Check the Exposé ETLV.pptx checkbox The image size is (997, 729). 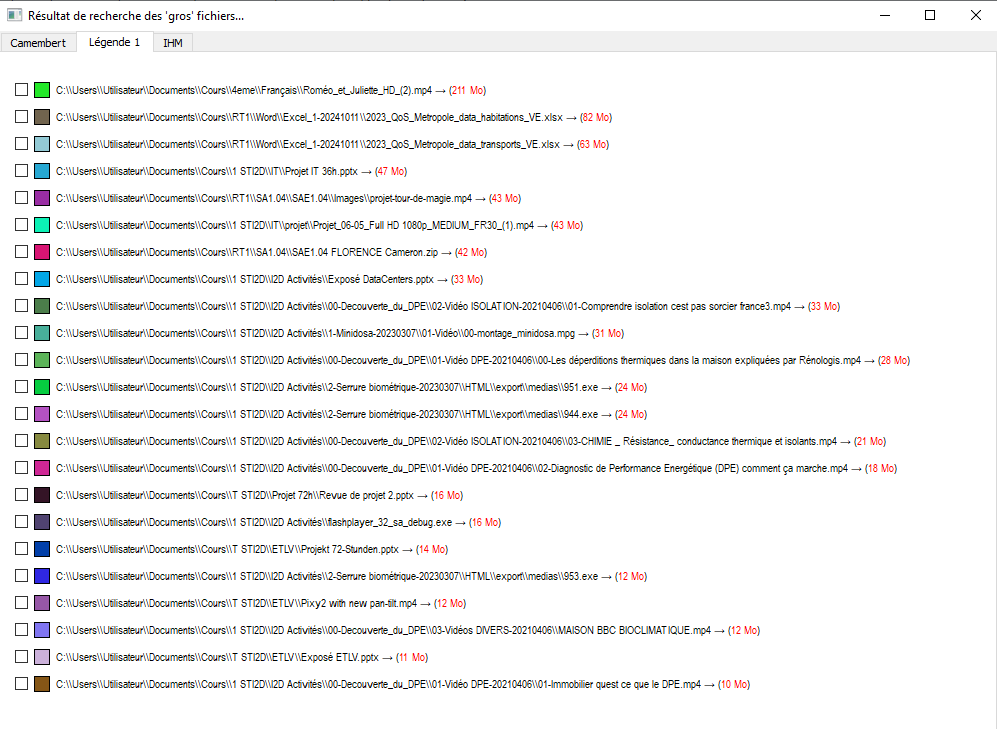pos(22,657)
